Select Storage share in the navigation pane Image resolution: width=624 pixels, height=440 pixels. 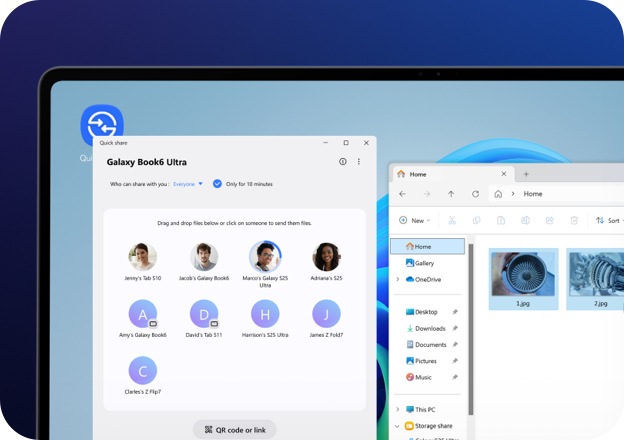pos(429,426)
